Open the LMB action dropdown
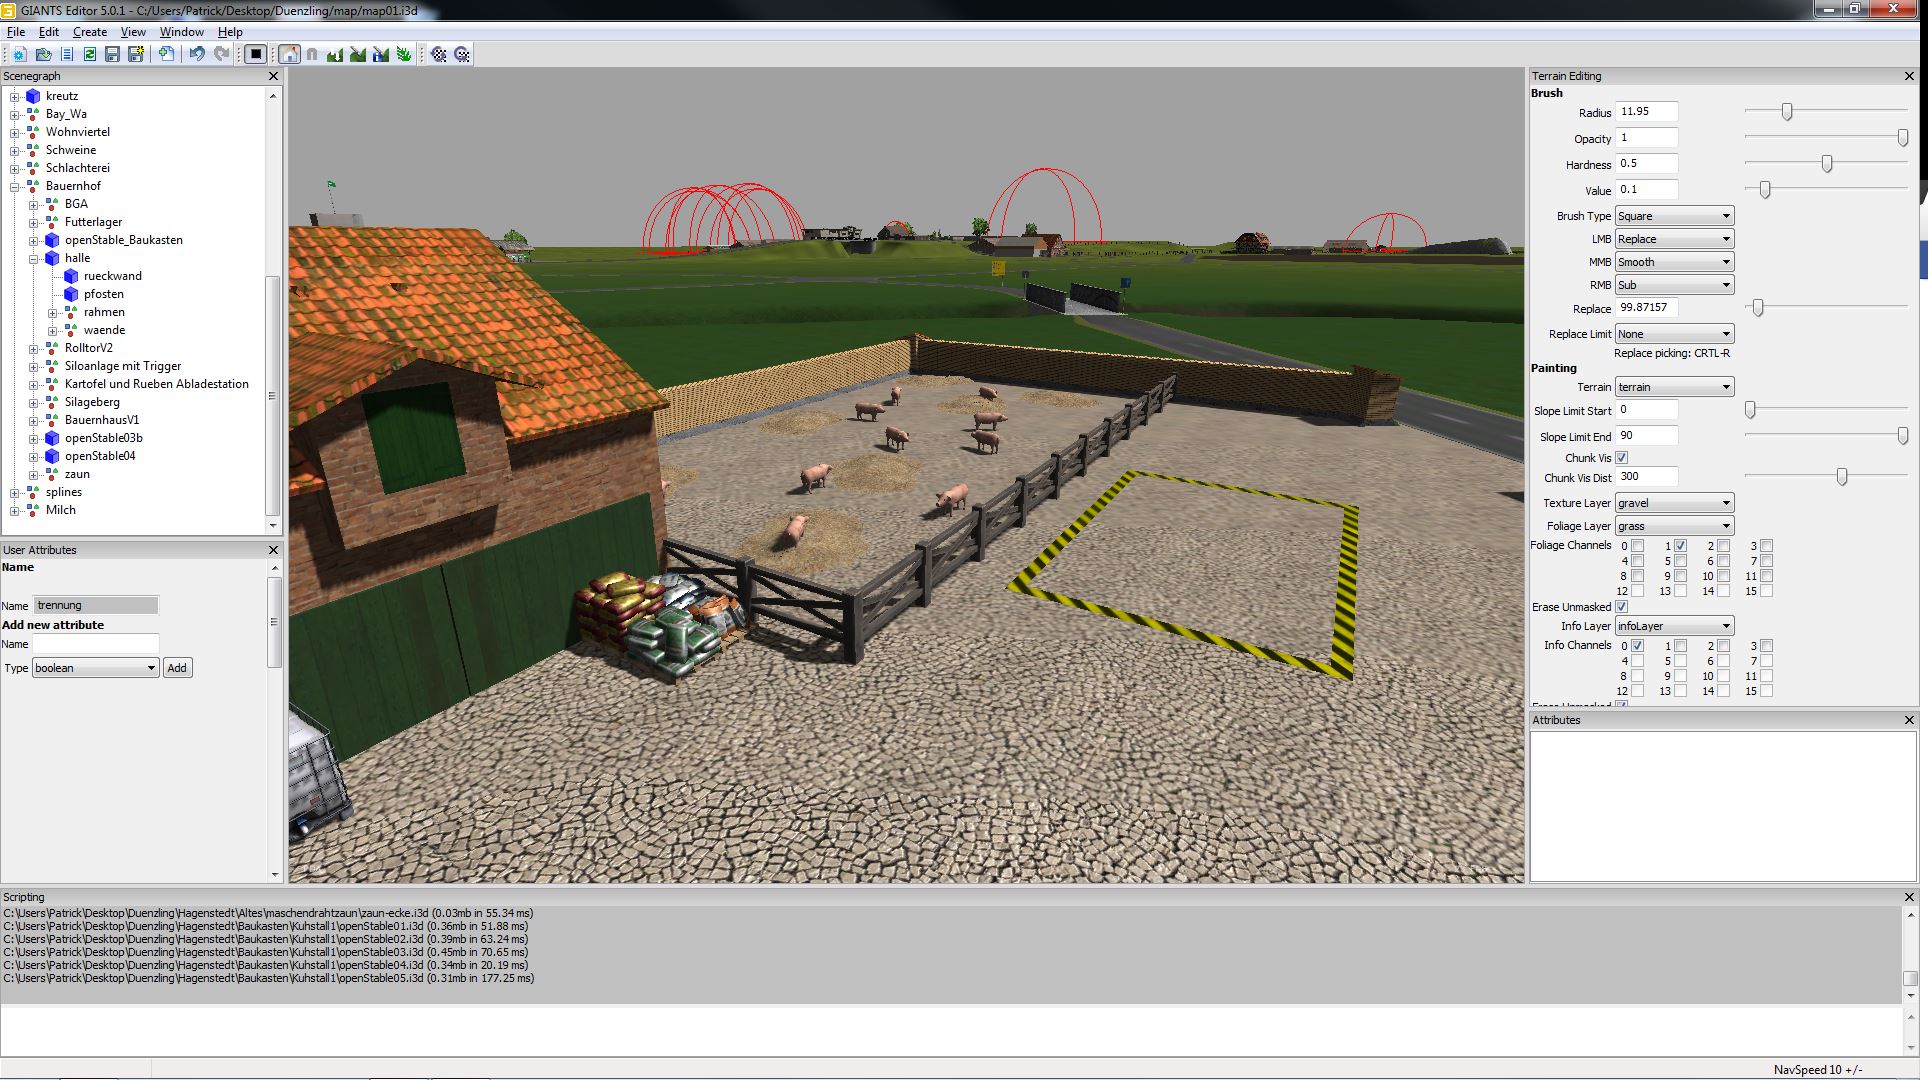Screen dimensions: 1928x1080 (1674, 239)
